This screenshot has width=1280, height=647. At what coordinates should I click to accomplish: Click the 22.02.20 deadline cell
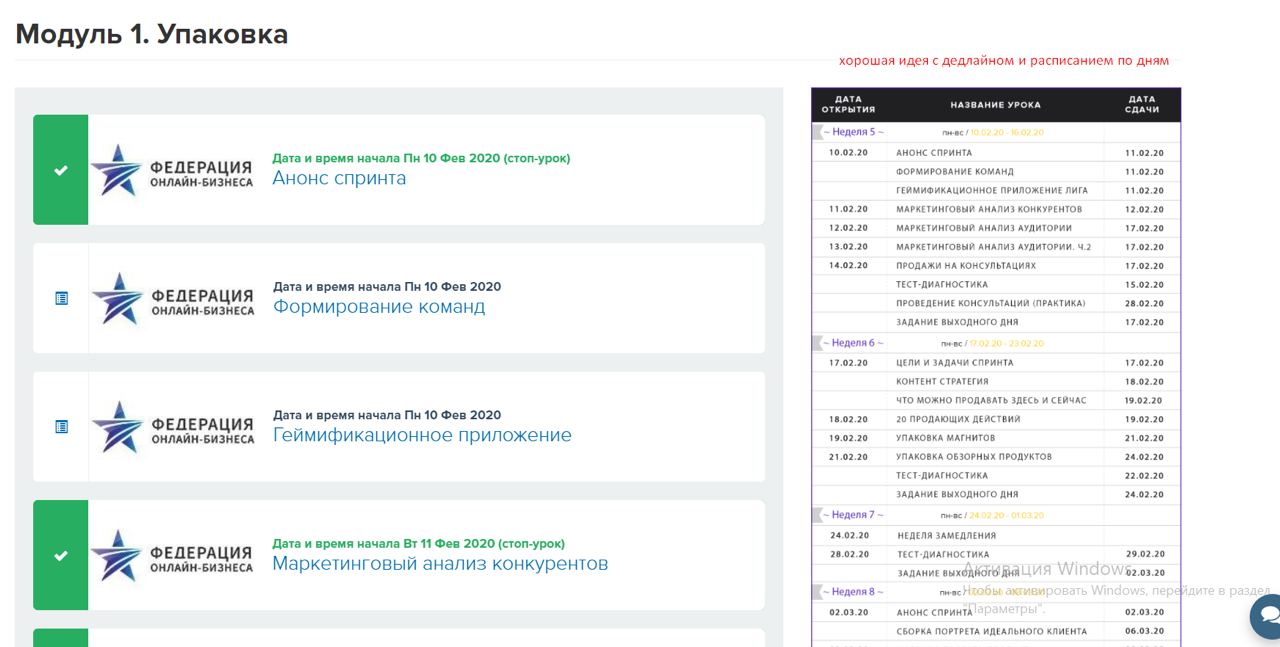point(1144,476)
